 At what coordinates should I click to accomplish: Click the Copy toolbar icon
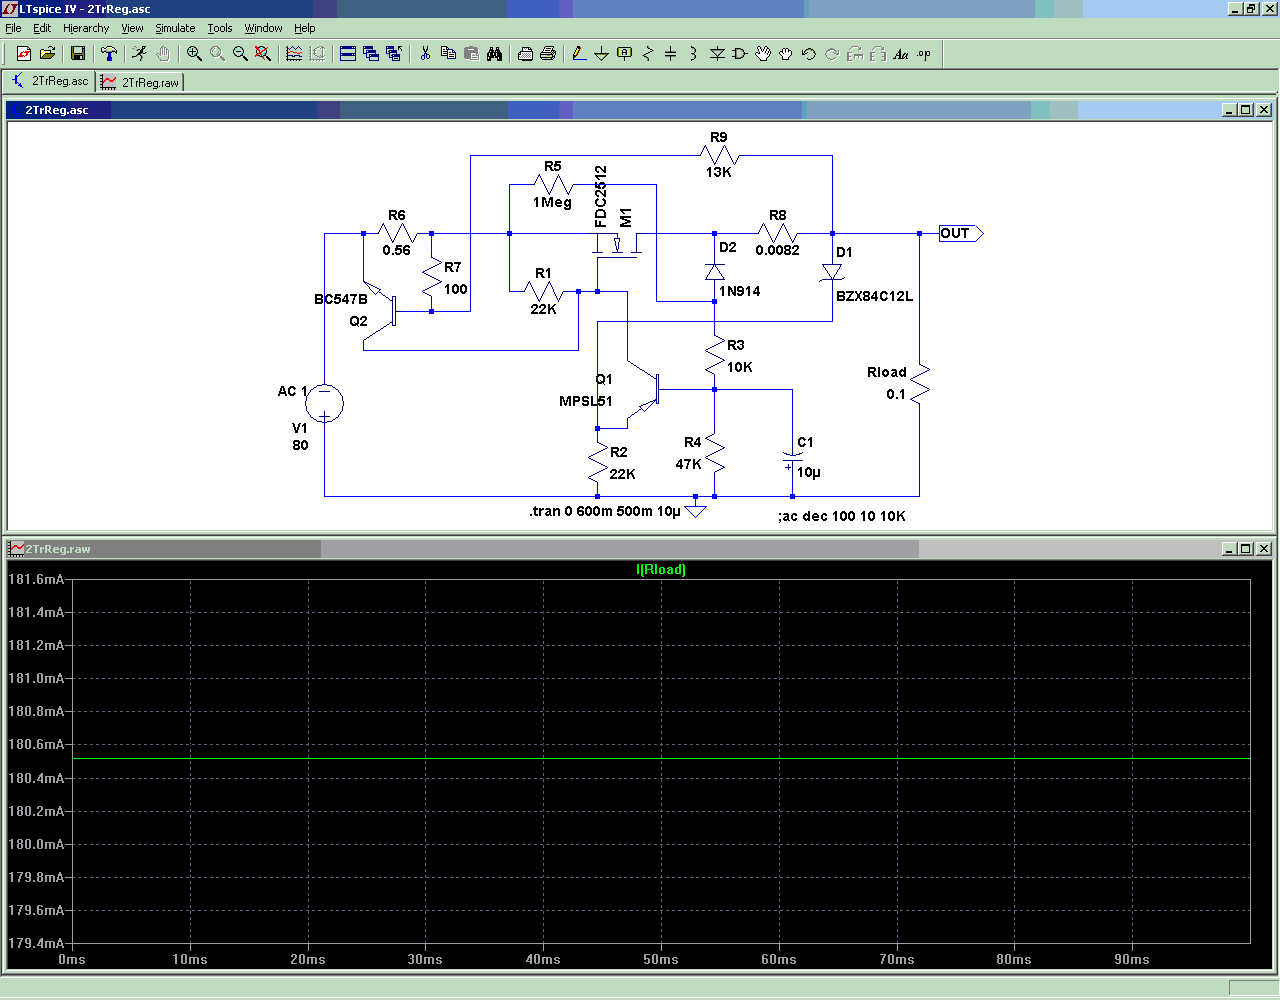tap(448, 53)
